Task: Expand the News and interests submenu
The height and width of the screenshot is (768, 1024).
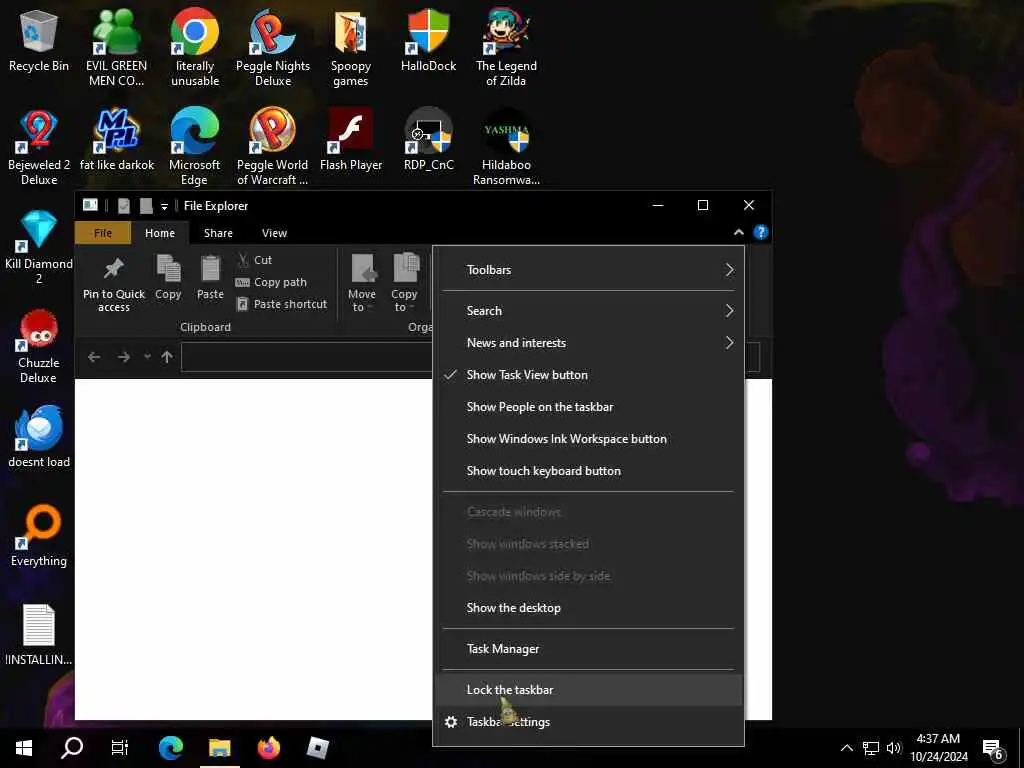Action: [588, 343]
